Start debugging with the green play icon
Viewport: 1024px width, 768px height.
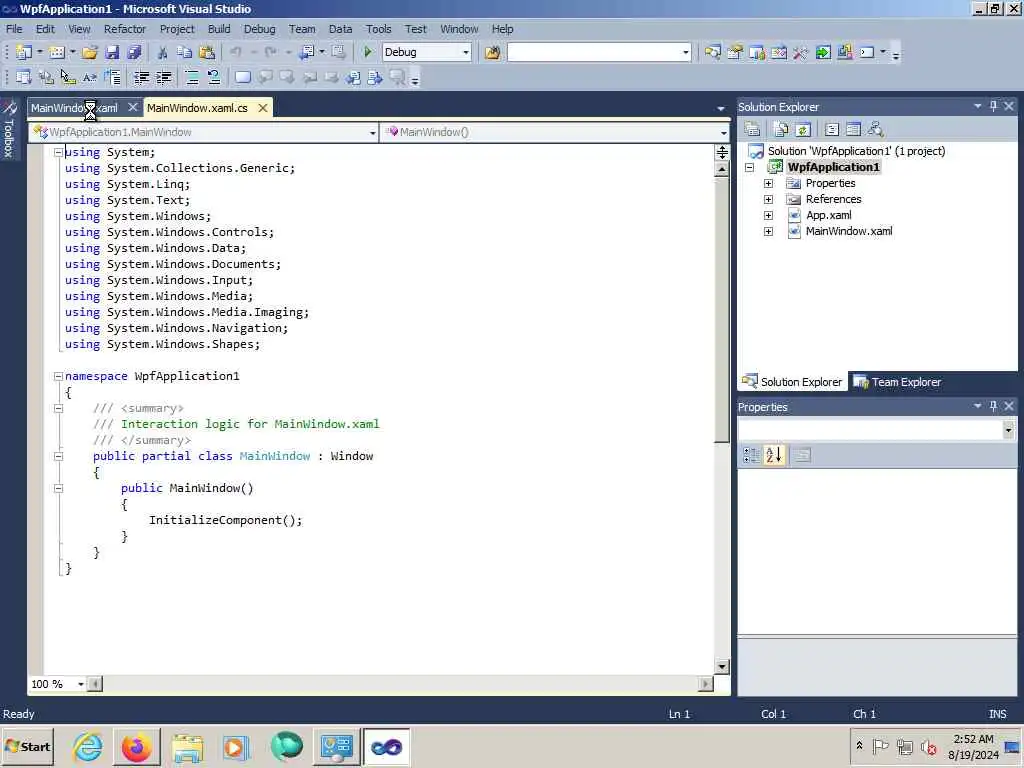pyautogui.click(x=368, y=52)
